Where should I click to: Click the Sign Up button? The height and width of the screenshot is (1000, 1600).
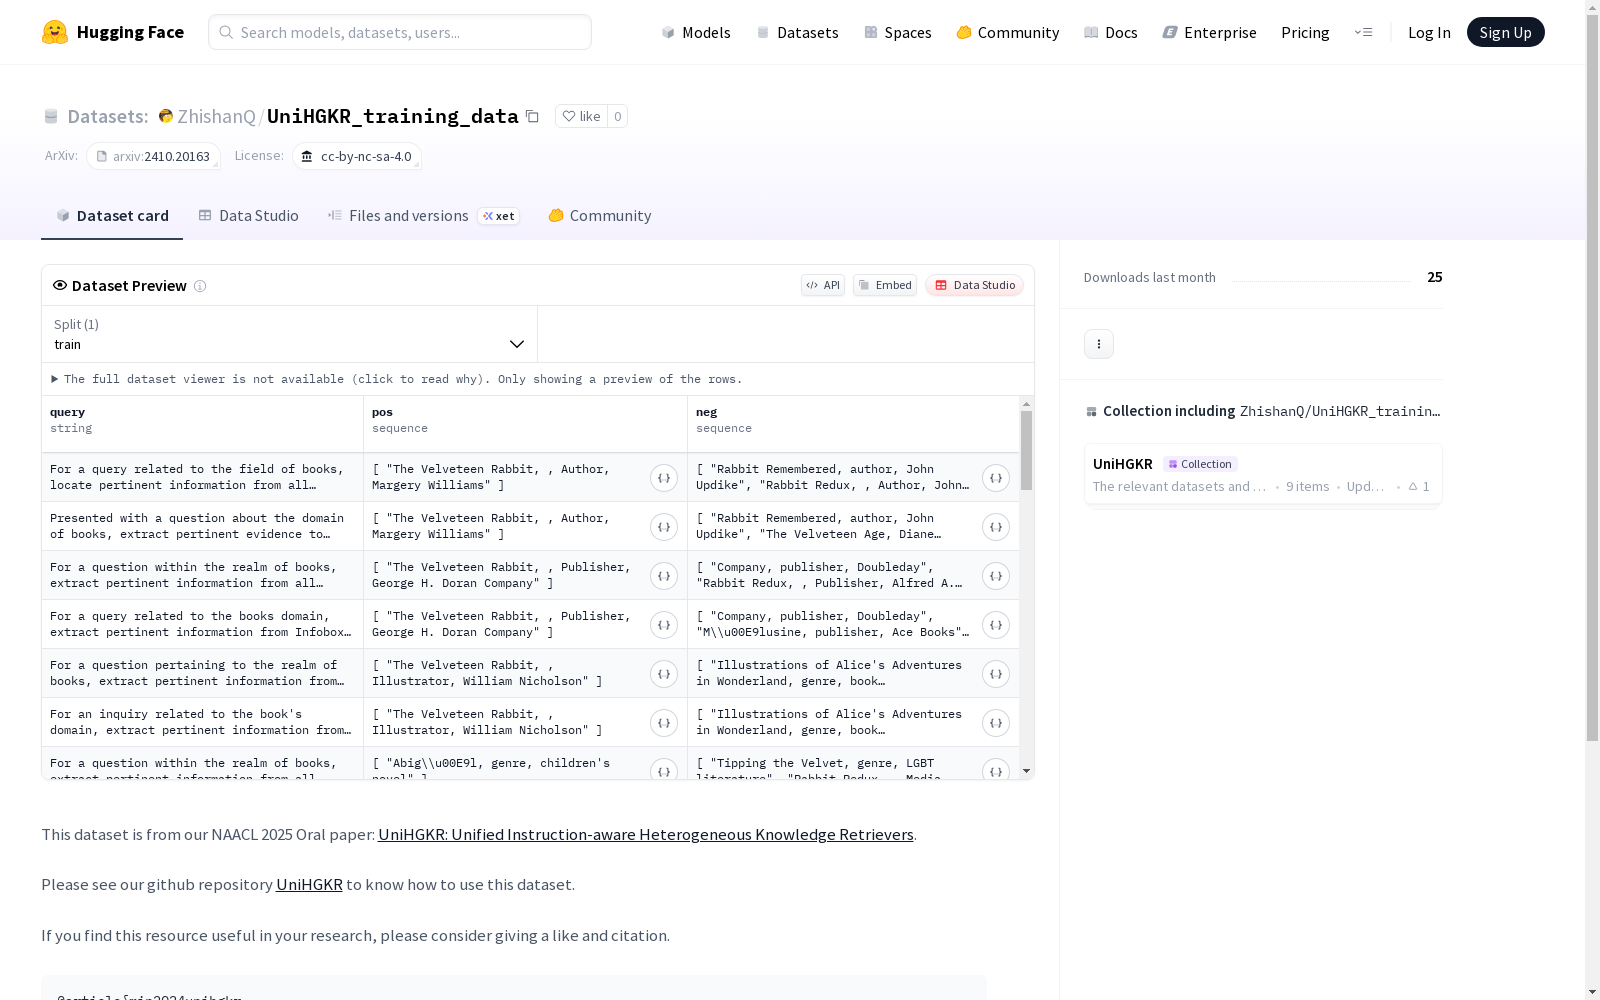coord(1505,32)
